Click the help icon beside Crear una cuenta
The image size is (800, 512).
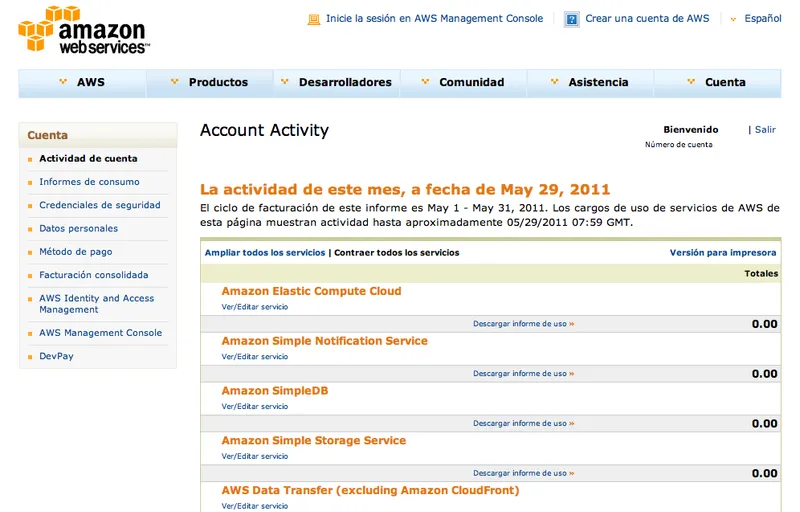(x=572, y=19)
